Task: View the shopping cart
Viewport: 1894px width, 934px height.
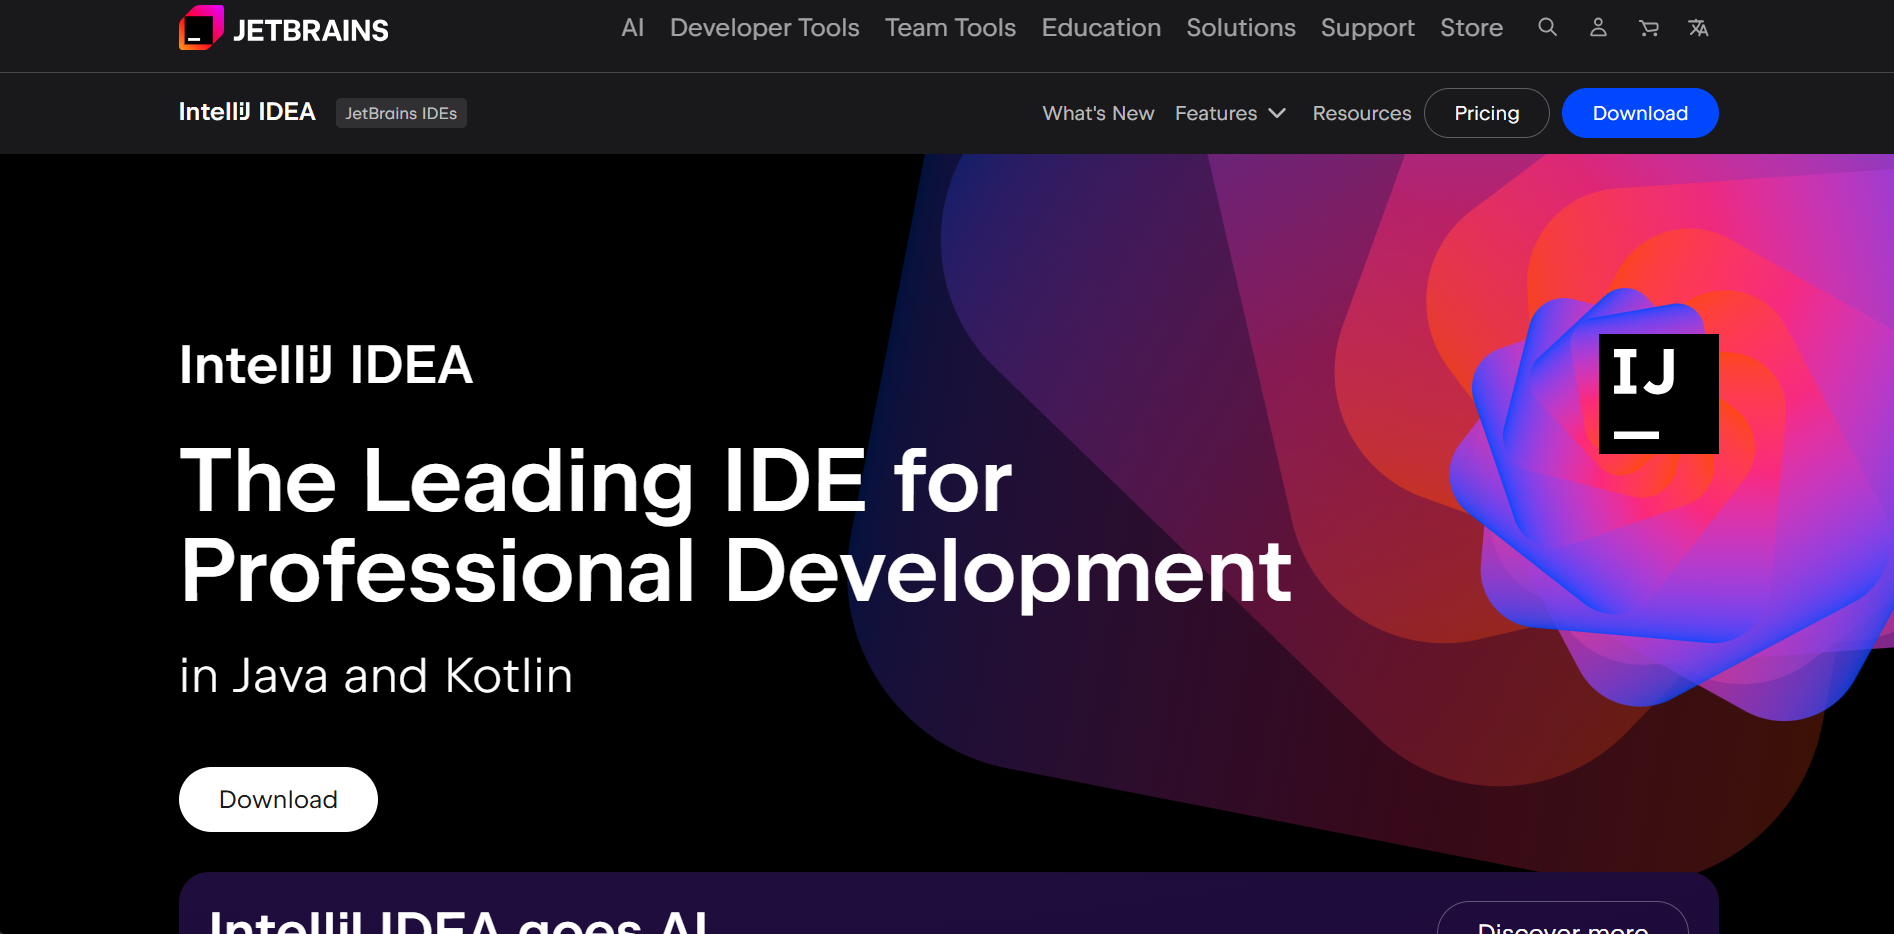Action: click(1648, 27)
